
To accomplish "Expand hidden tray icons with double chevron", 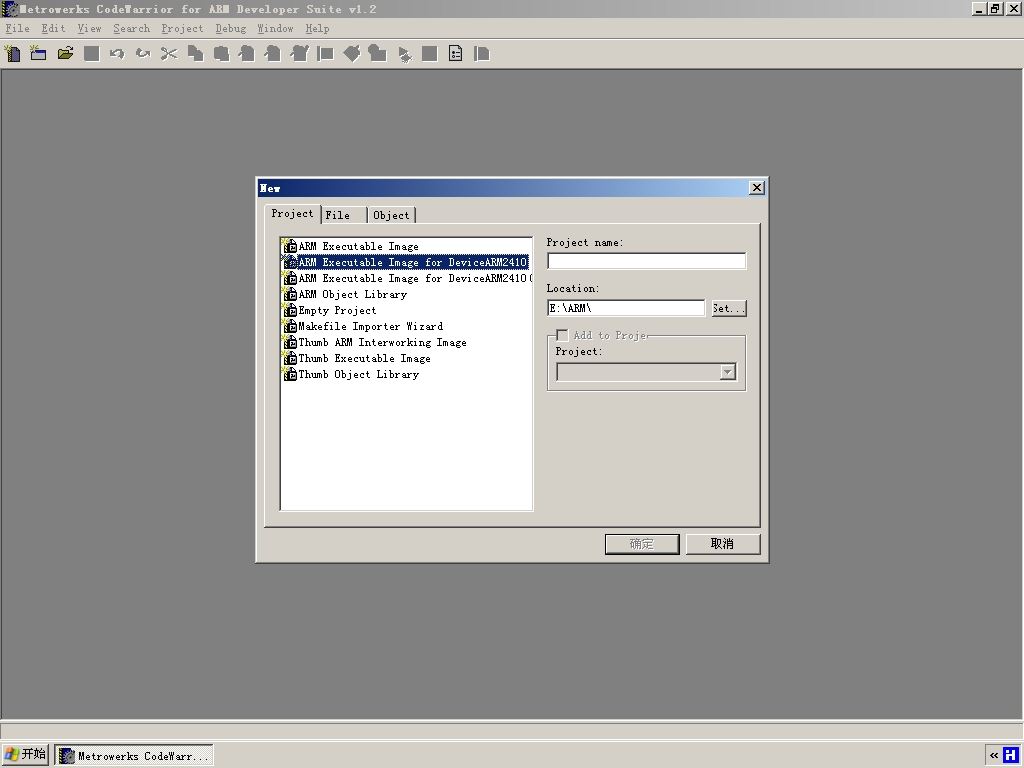I will (x=993, y=756).
